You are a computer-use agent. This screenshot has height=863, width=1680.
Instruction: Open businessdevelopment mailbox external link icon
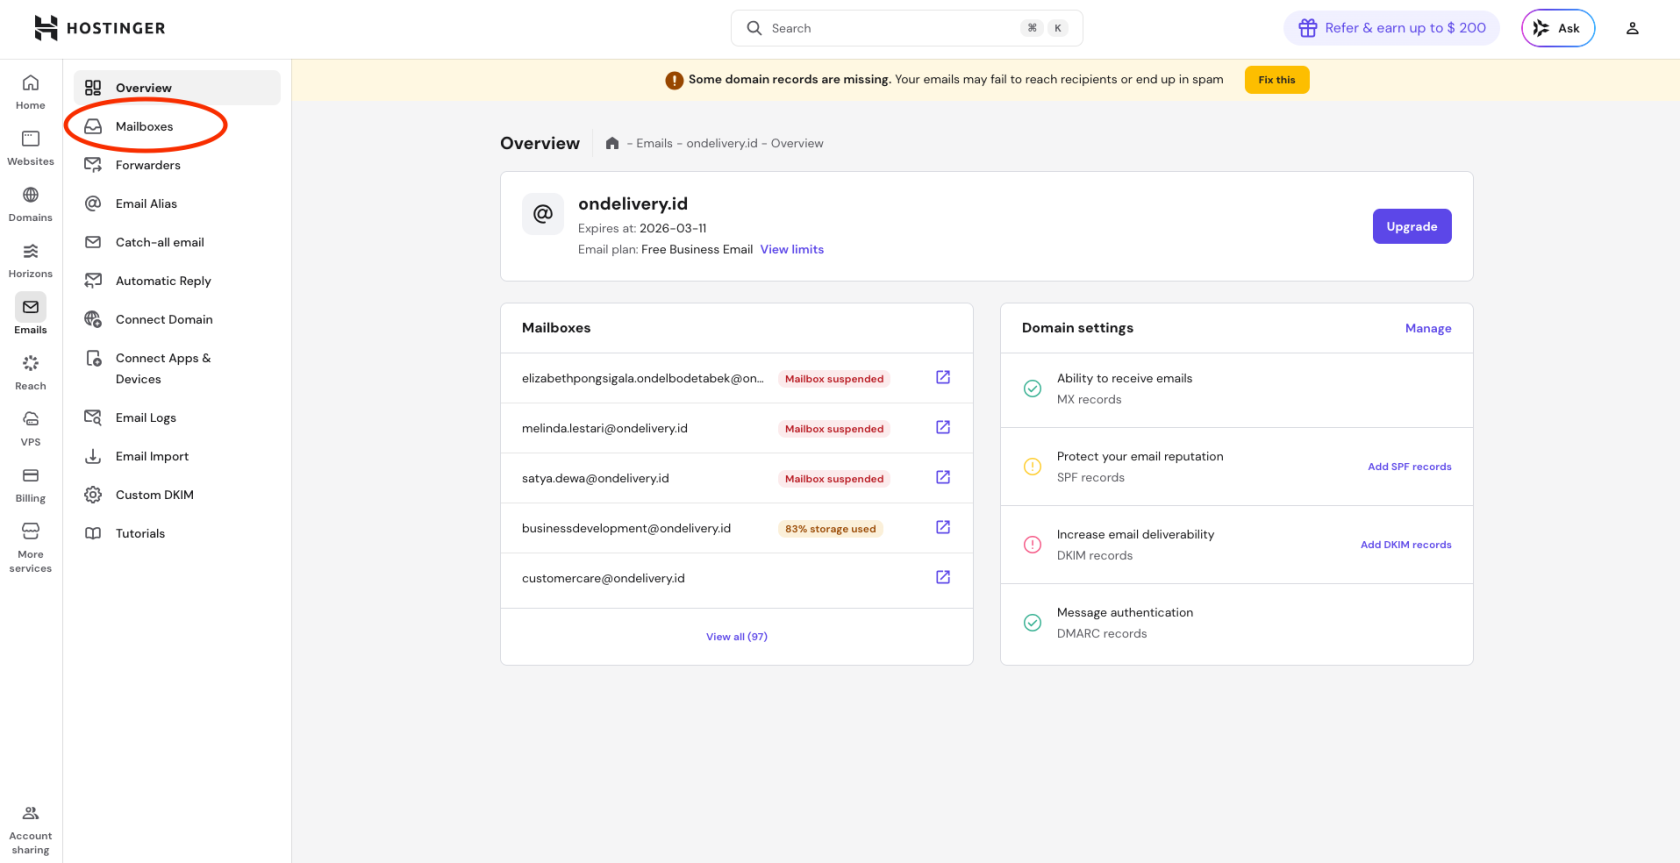click(942, 527)
